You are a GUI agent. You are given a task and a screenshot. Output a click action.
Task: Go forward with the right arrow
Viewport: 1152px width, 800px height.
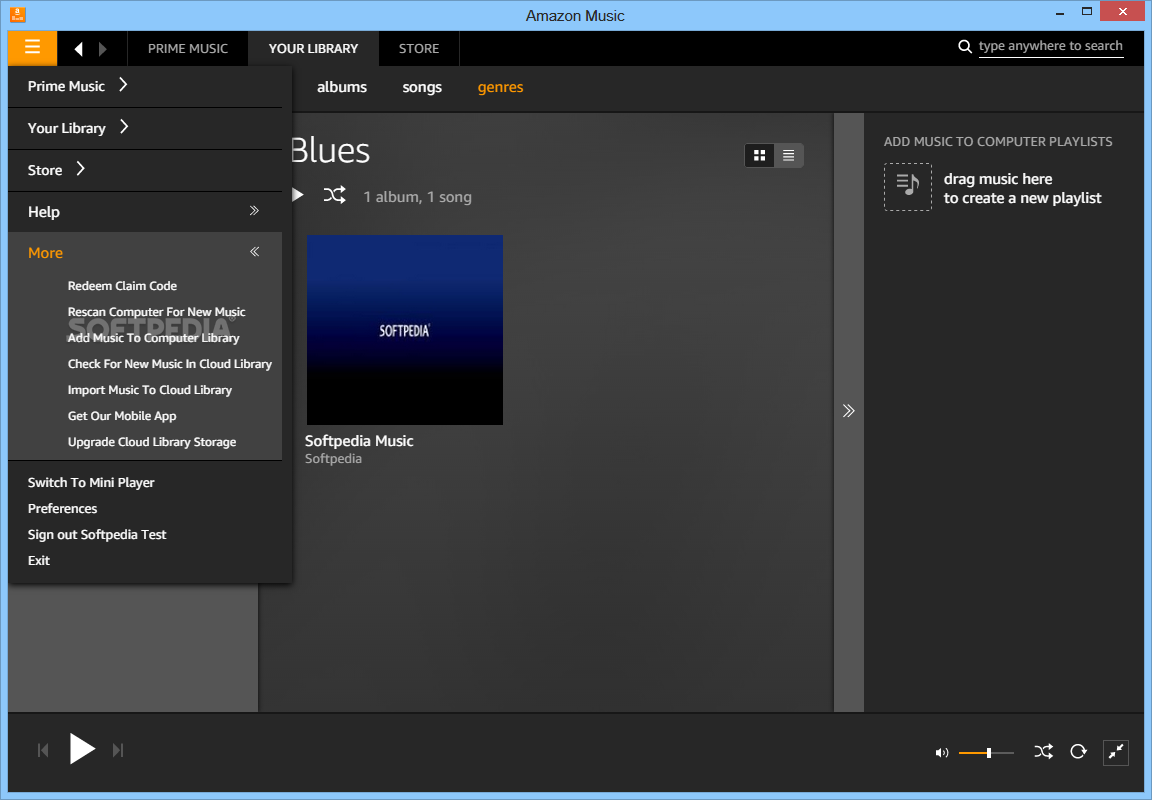pos(103,49)
